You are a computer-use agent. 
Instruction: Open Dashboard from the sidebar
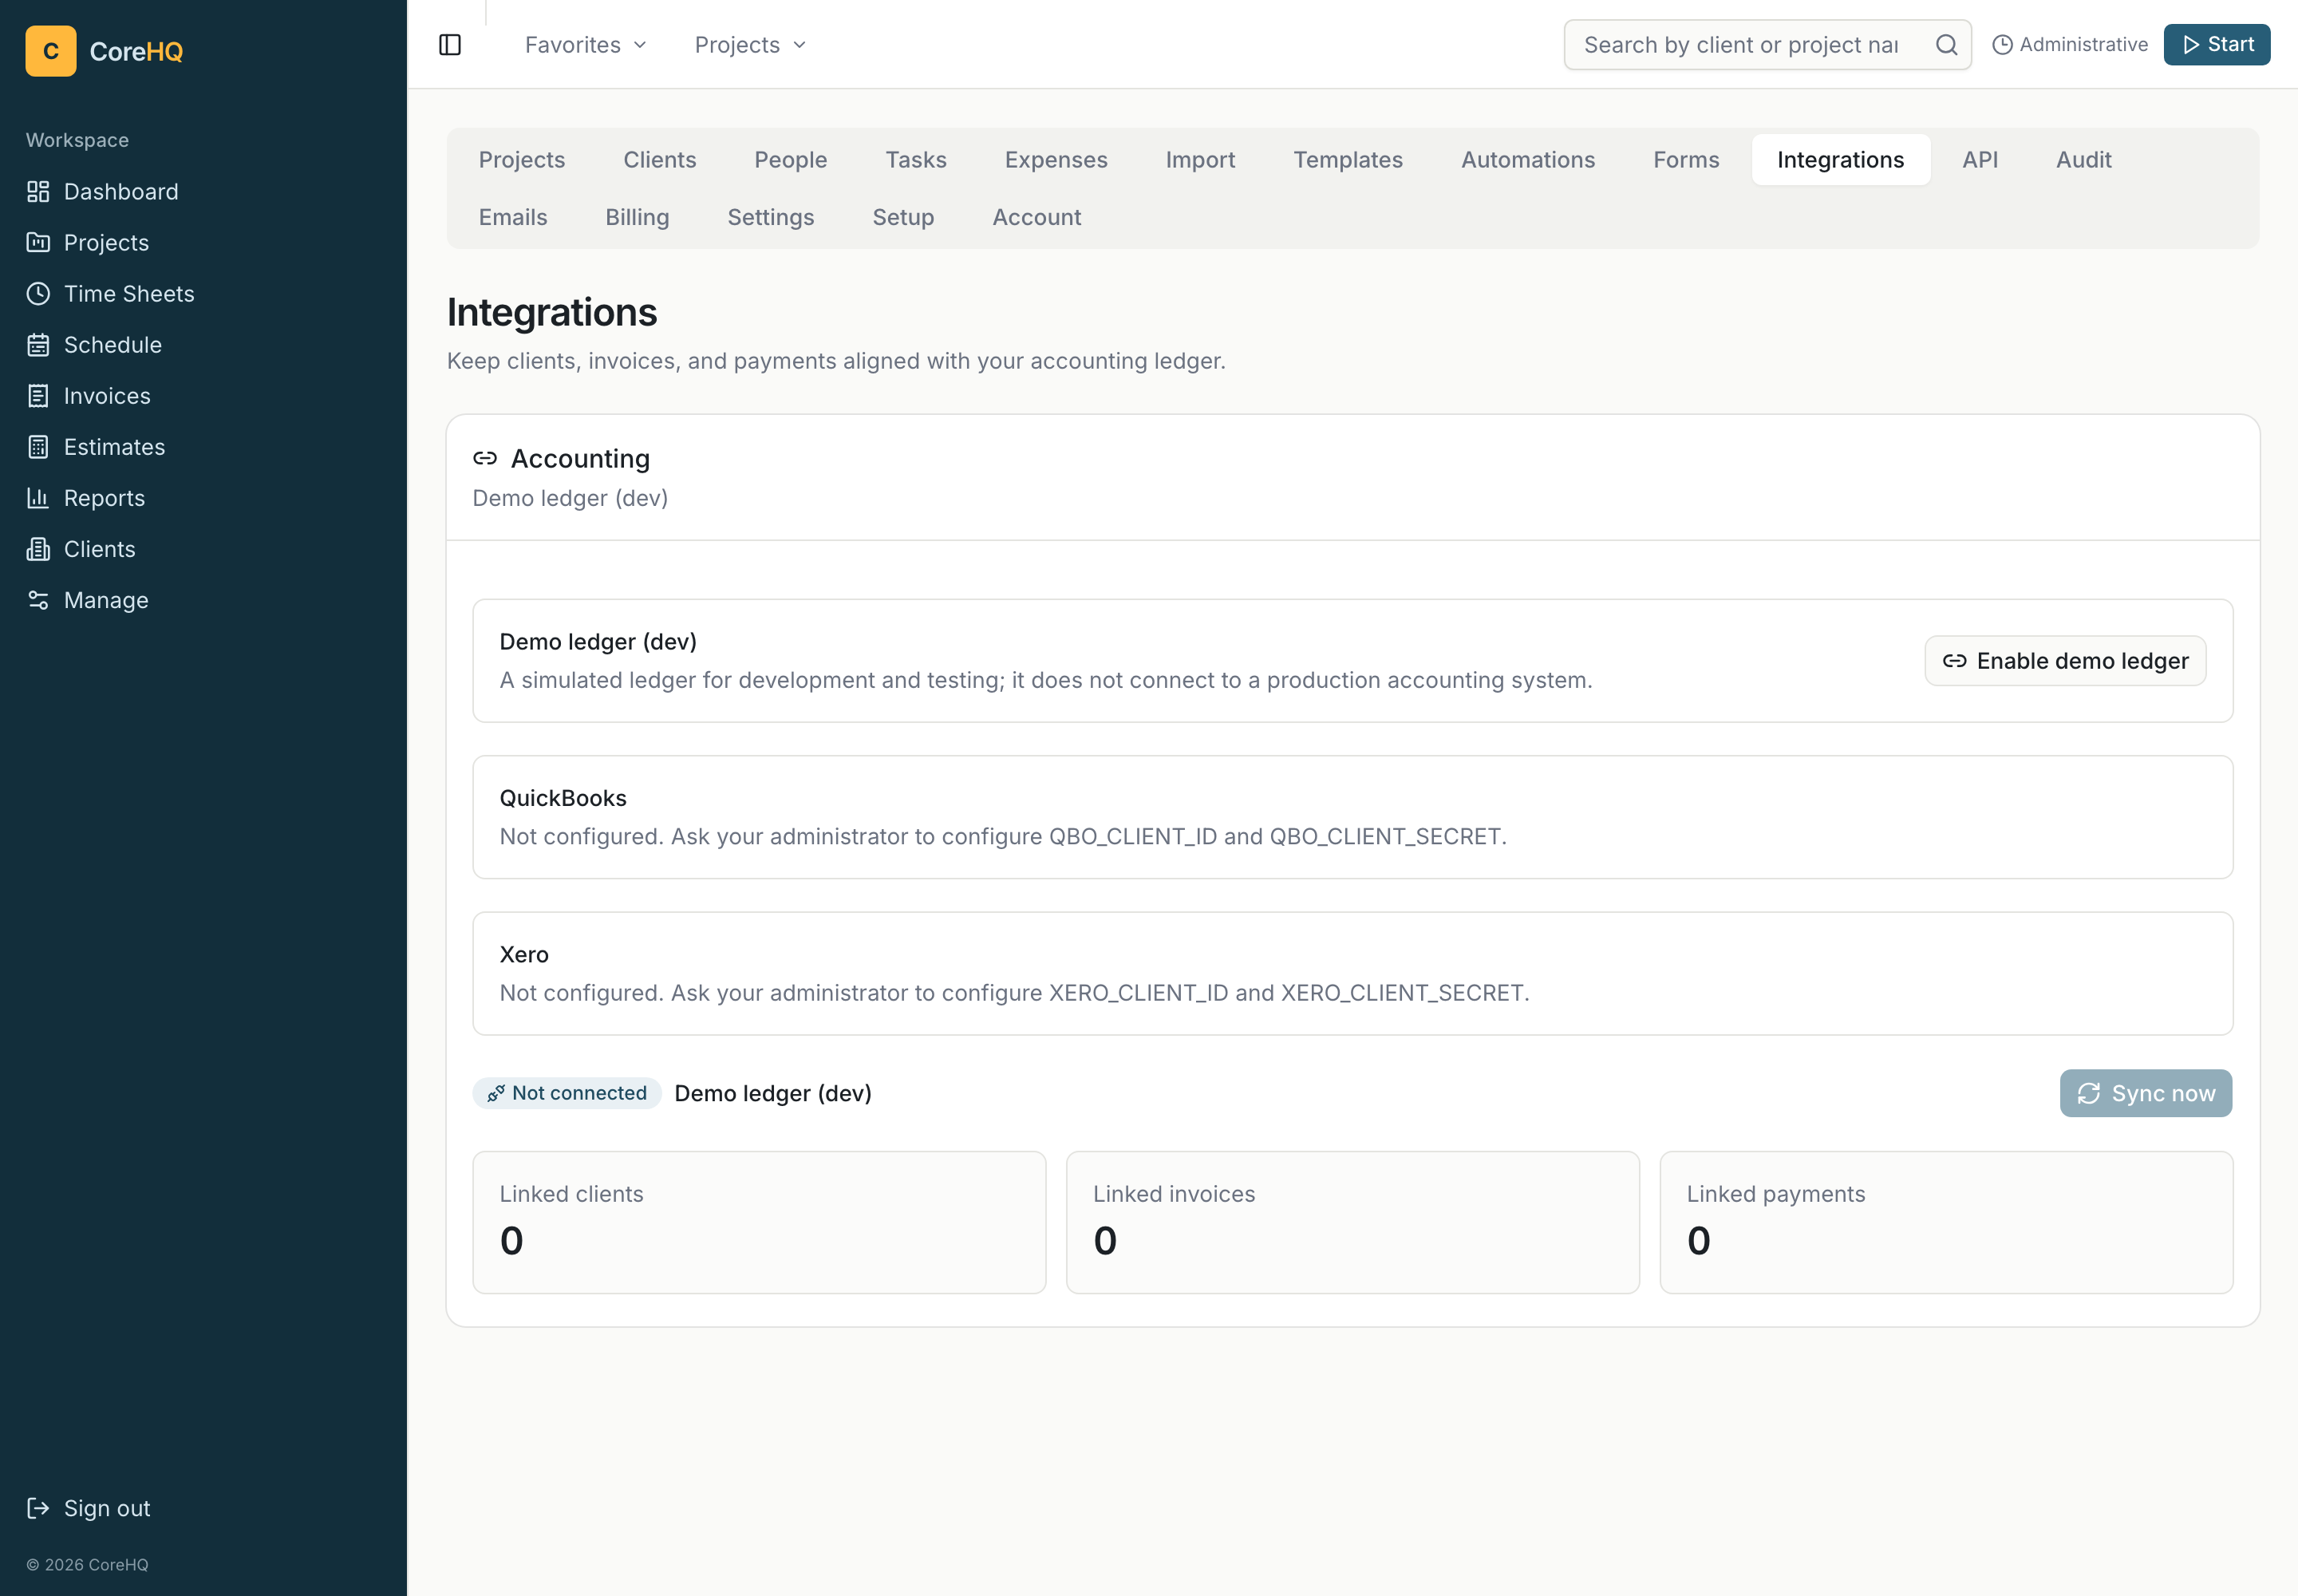[203, 191]
